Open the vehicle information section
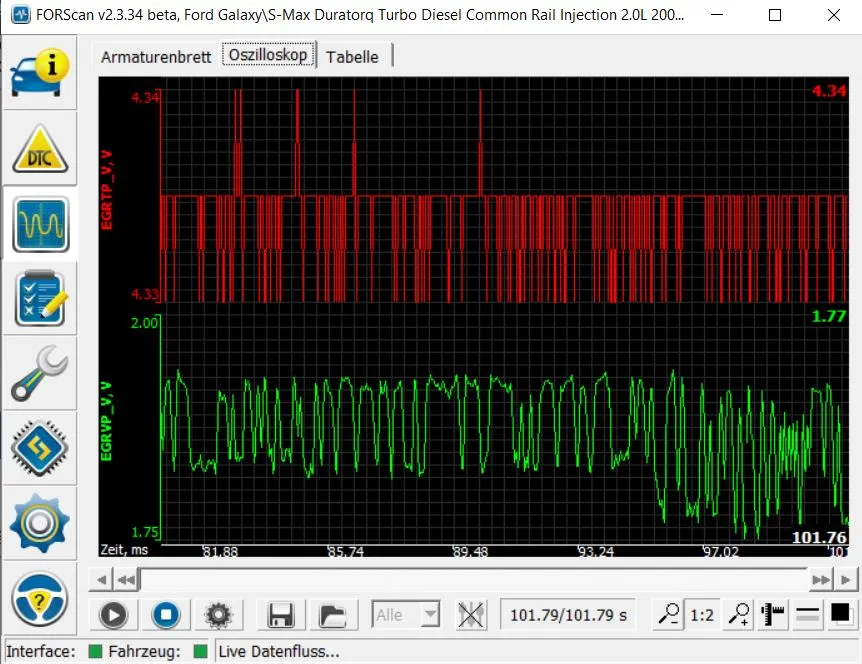Viewport: 862px width, 664px height. click(x=40, y=71)
